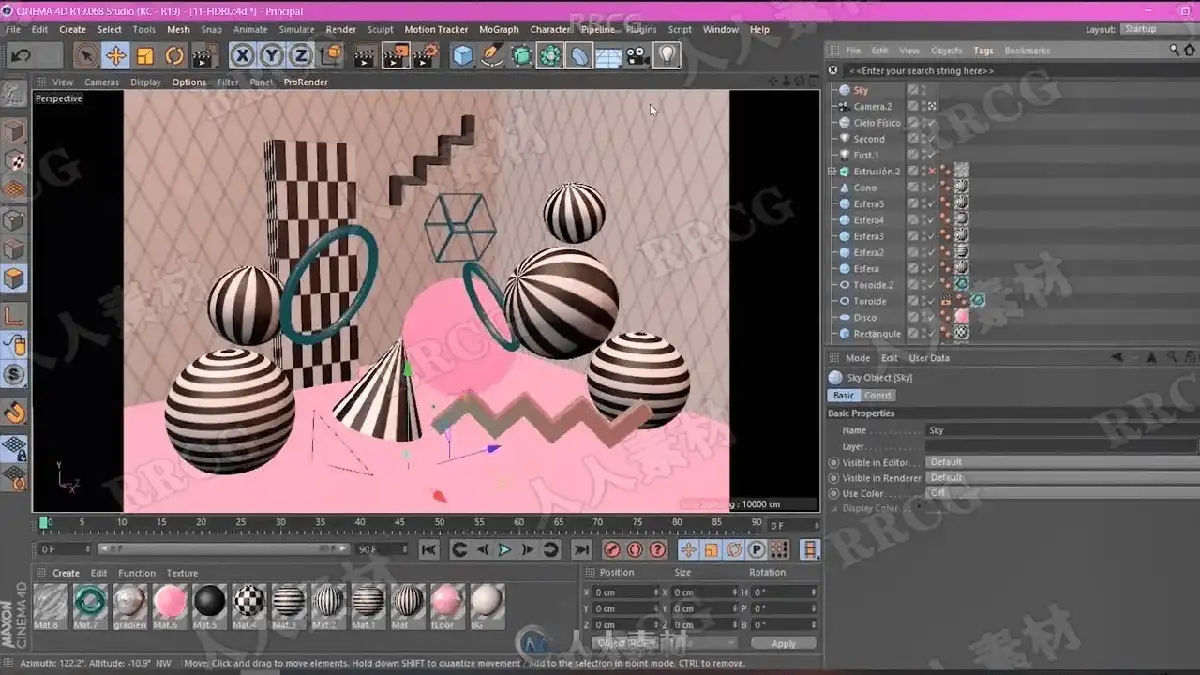
Task: Go to the end of animation
Action: point(581,550)
